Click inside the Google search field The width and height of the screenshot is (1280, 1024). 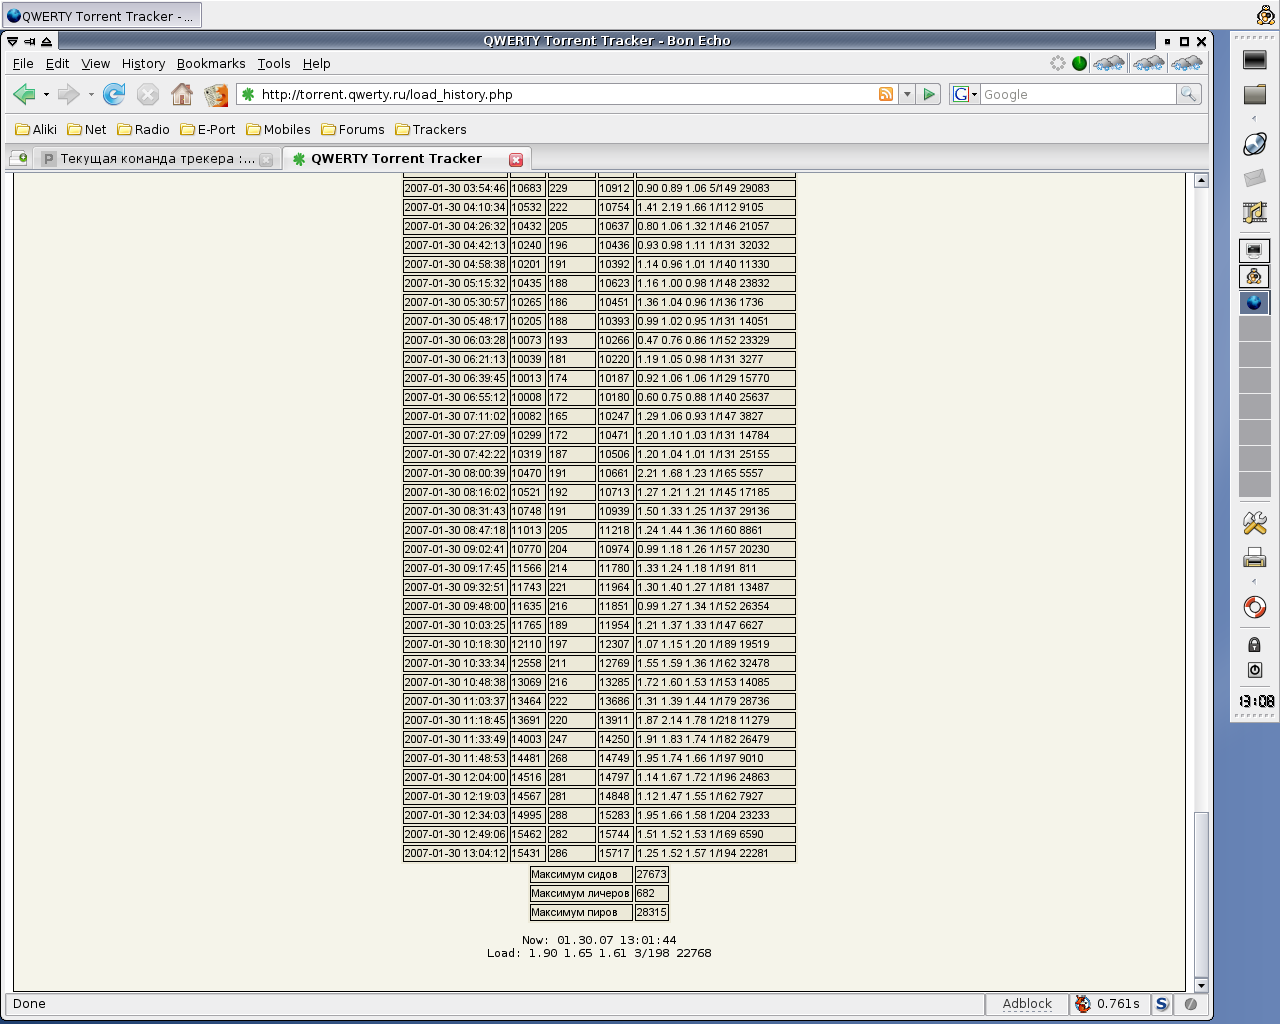1077,94
